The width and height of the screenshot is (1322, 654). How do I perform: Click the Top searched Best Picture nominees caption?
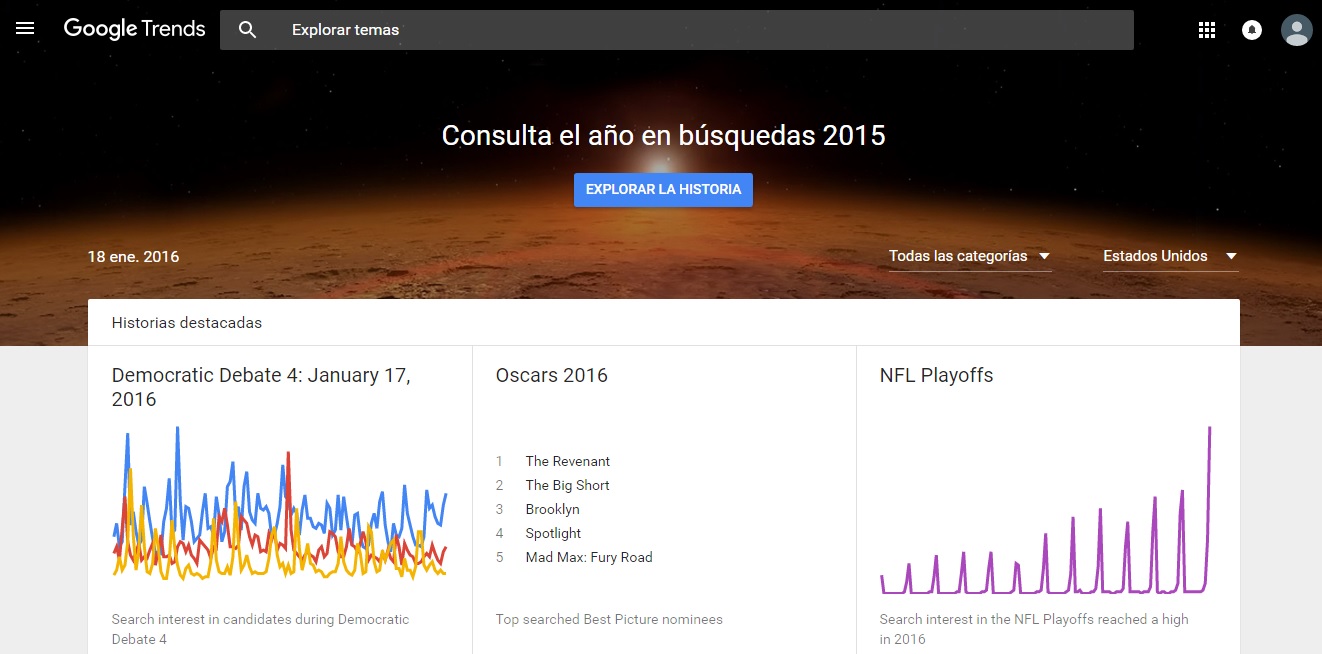pyautogui.click(x=609, y=619)
